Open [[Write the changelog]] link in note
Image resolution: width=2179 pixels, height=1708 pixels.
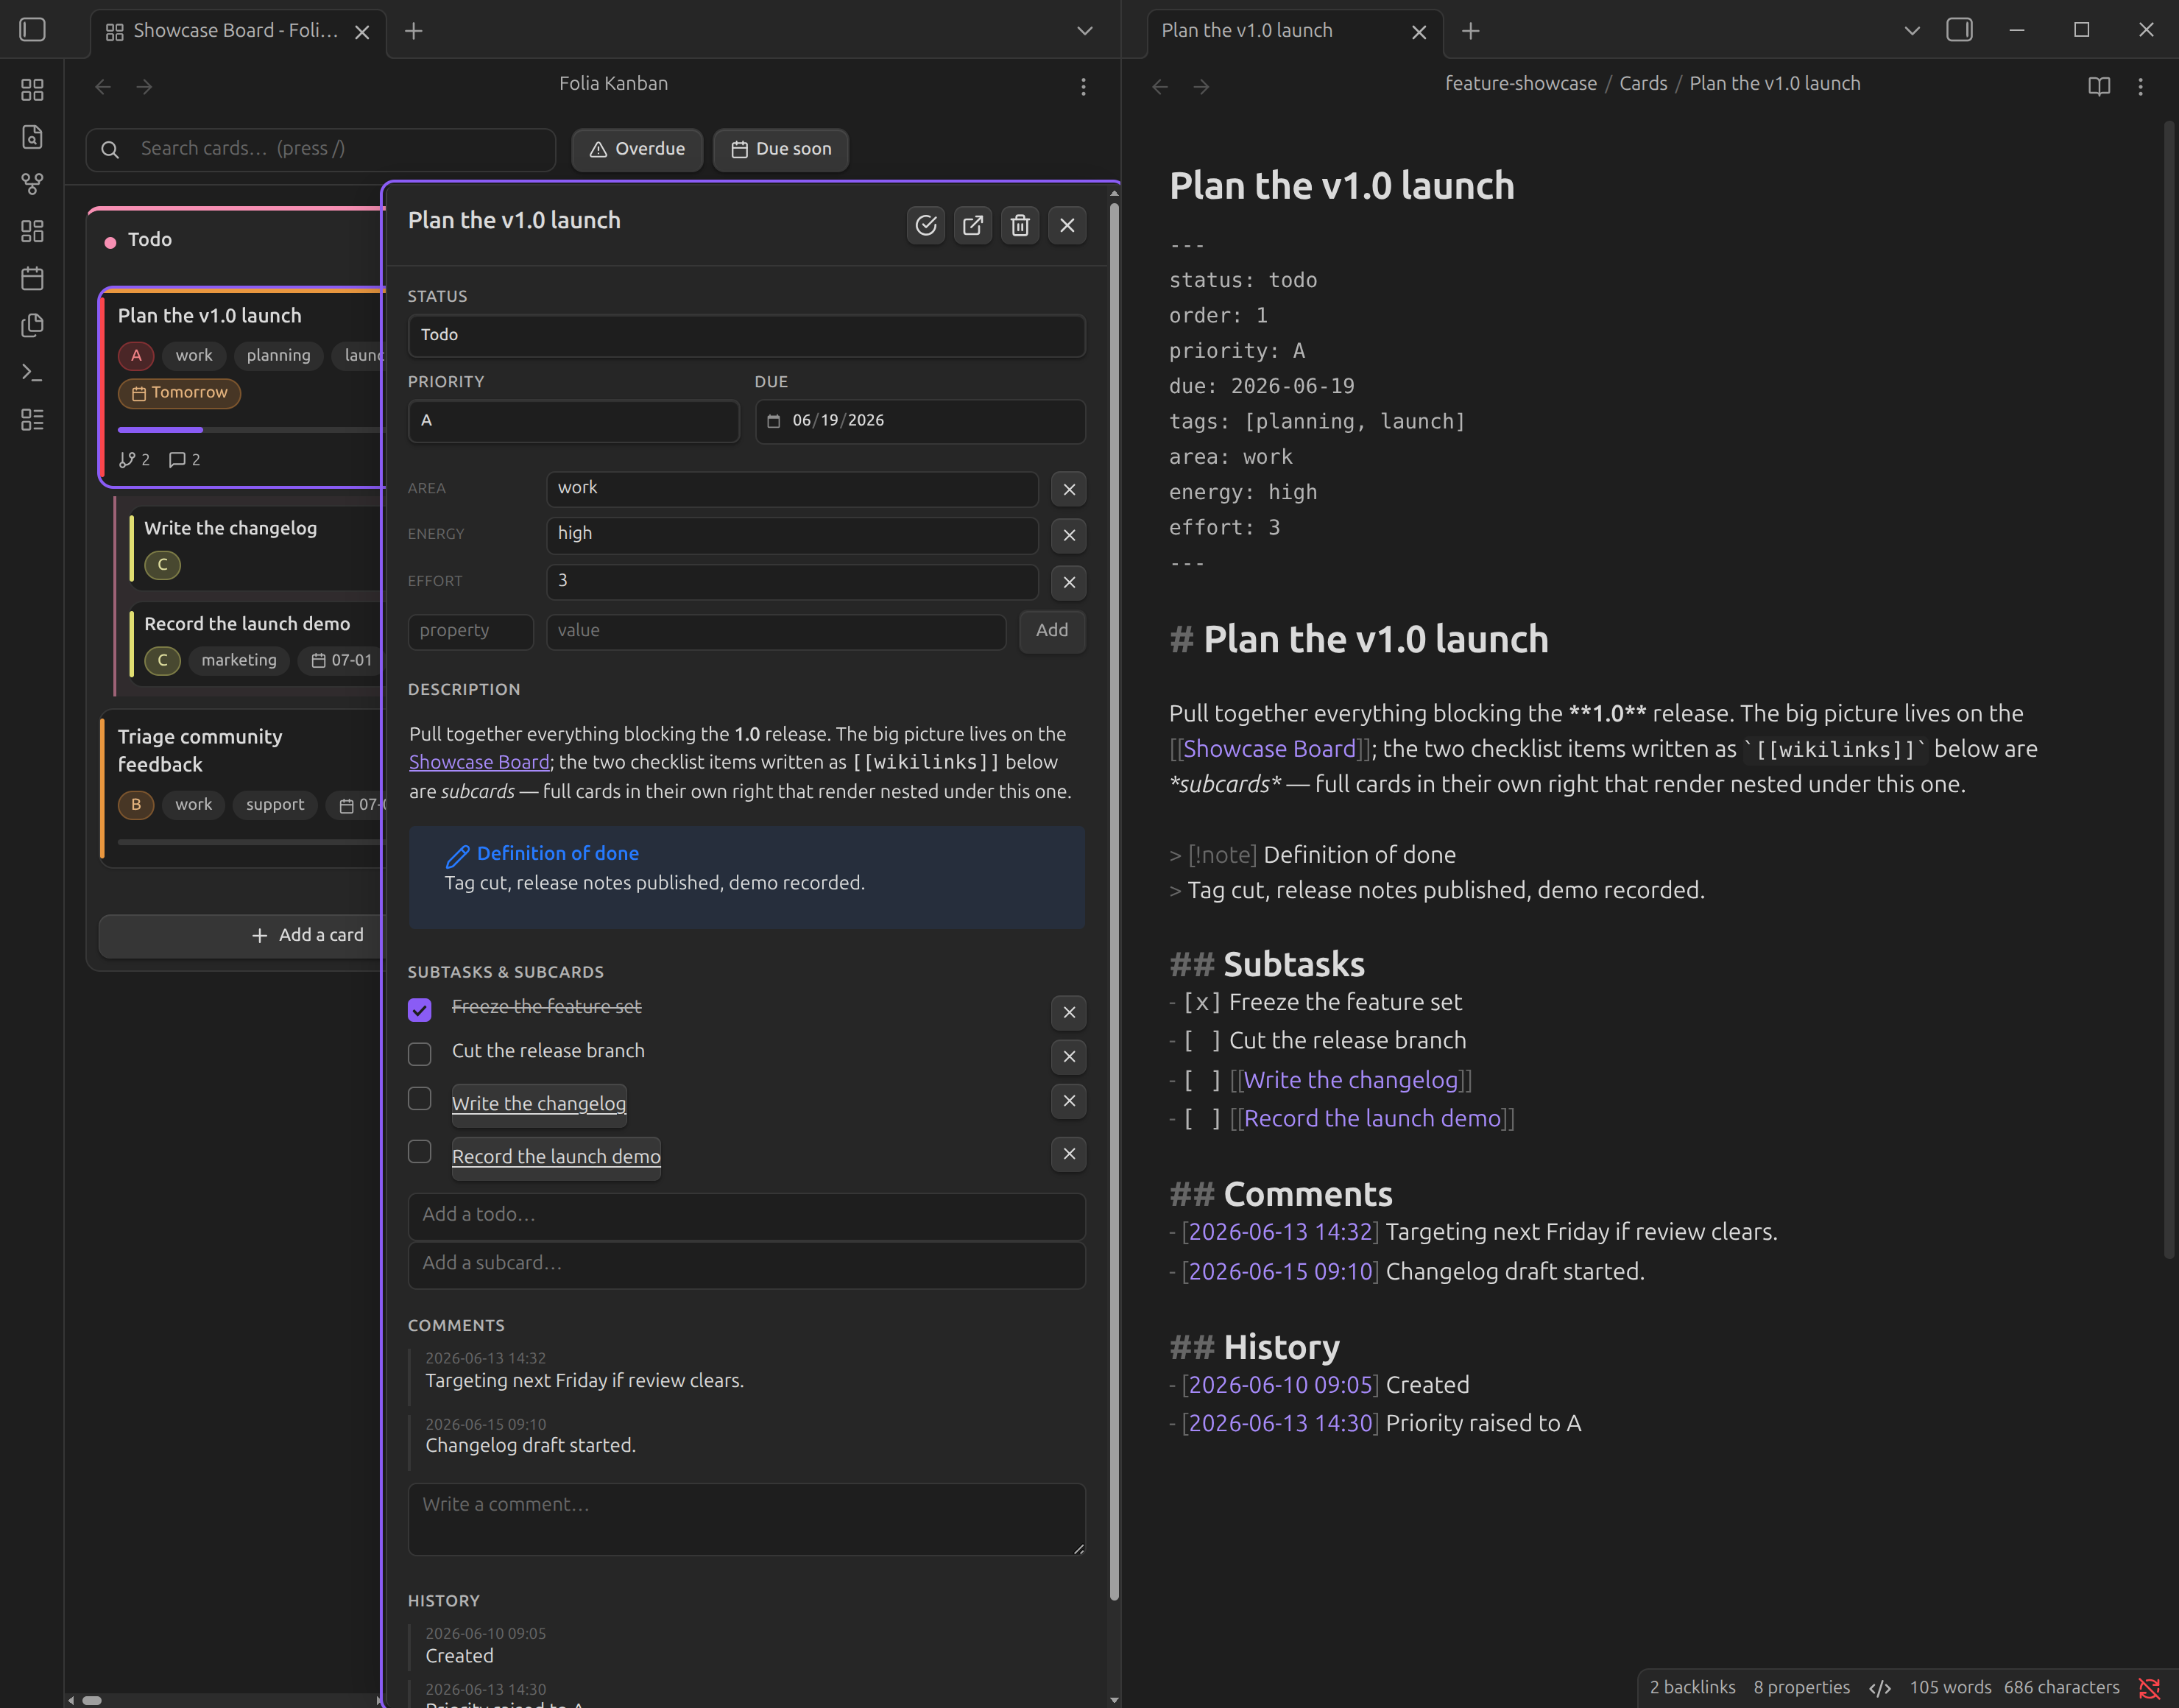1350,1080
